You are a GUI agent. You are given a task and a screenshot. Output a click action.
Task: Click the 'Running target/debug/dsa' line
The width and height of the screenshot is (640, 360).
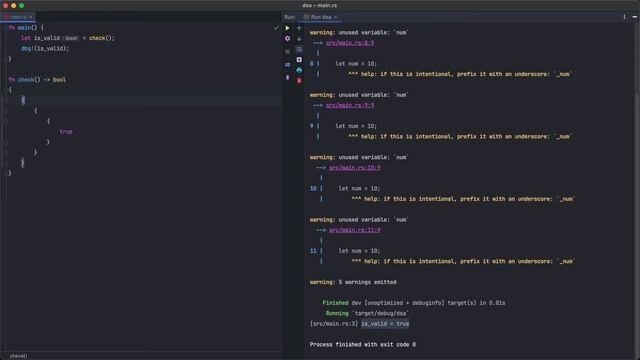pyautogui.click(x=367, y=313)
